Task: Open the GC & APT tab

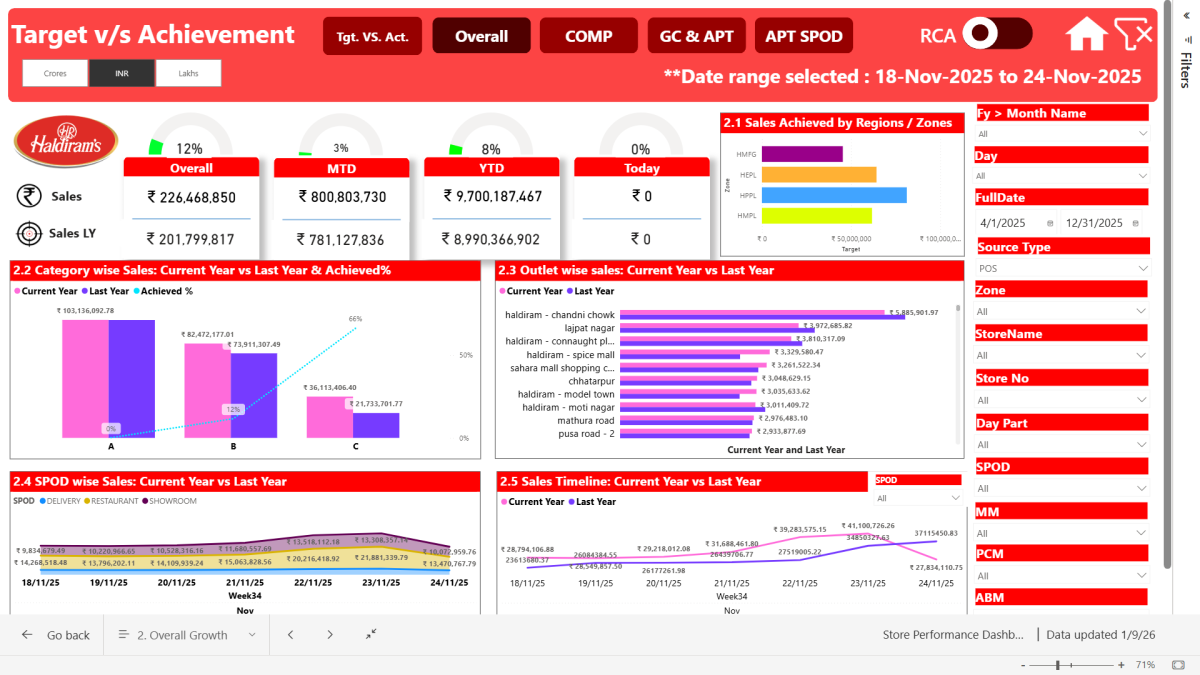Action: pos(696,36)
